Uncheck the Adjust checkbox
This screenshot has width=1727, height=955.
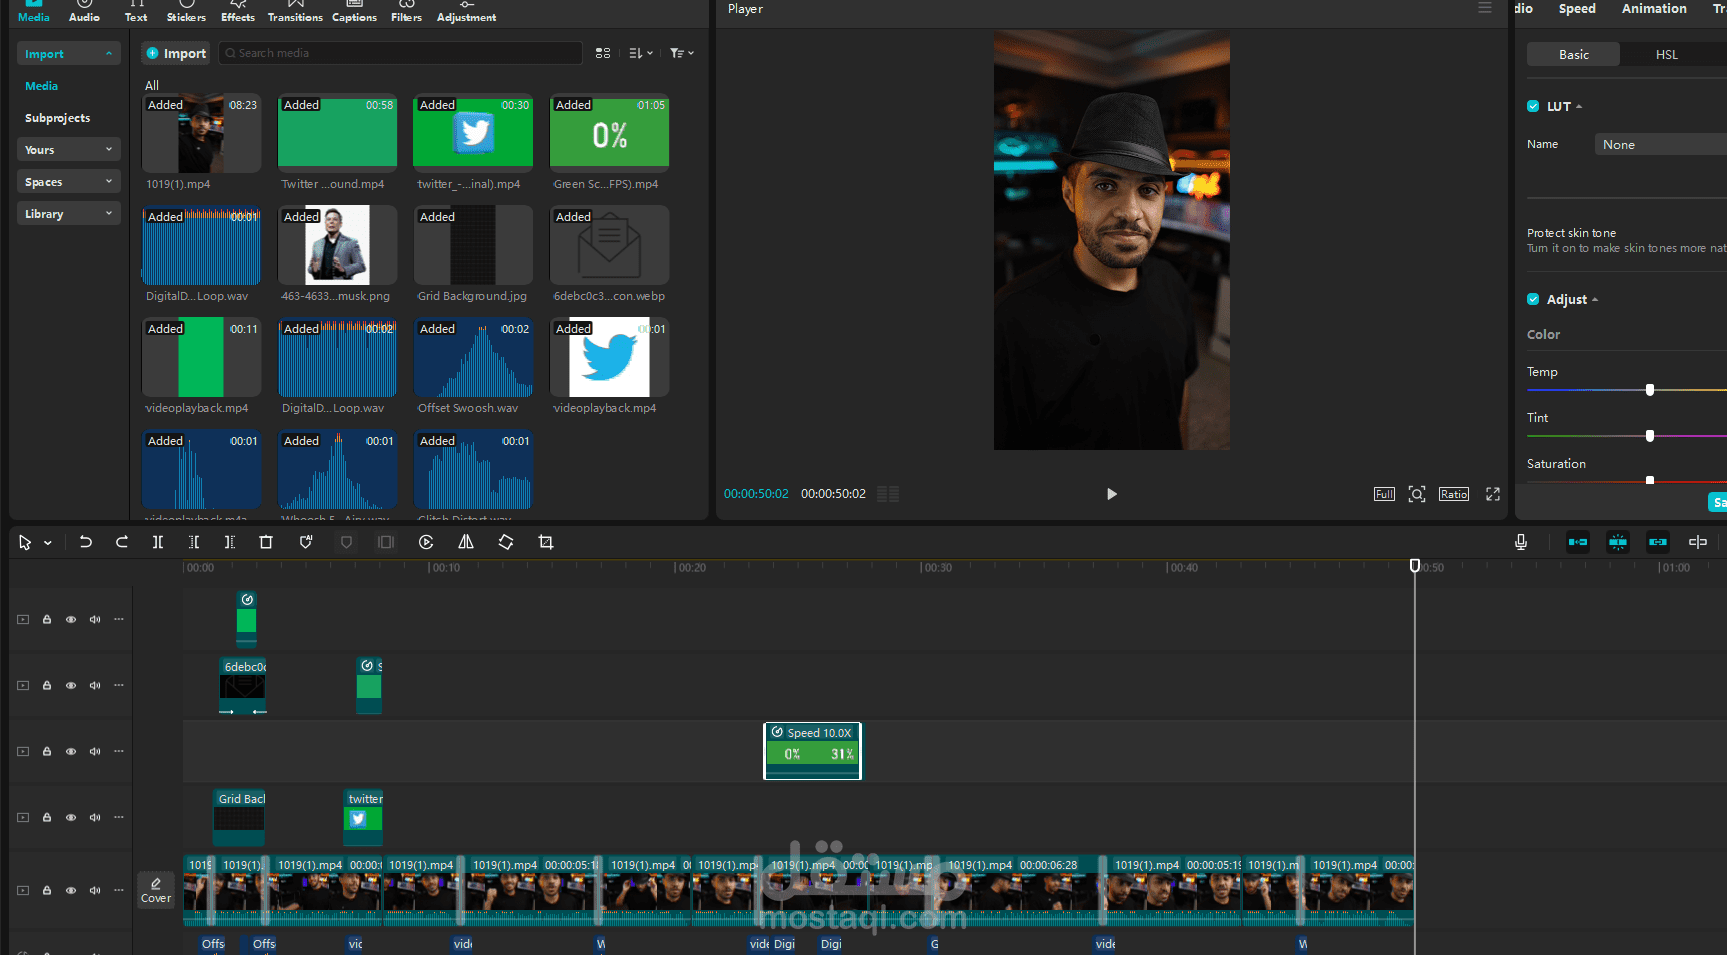[x=1533, y=299]
